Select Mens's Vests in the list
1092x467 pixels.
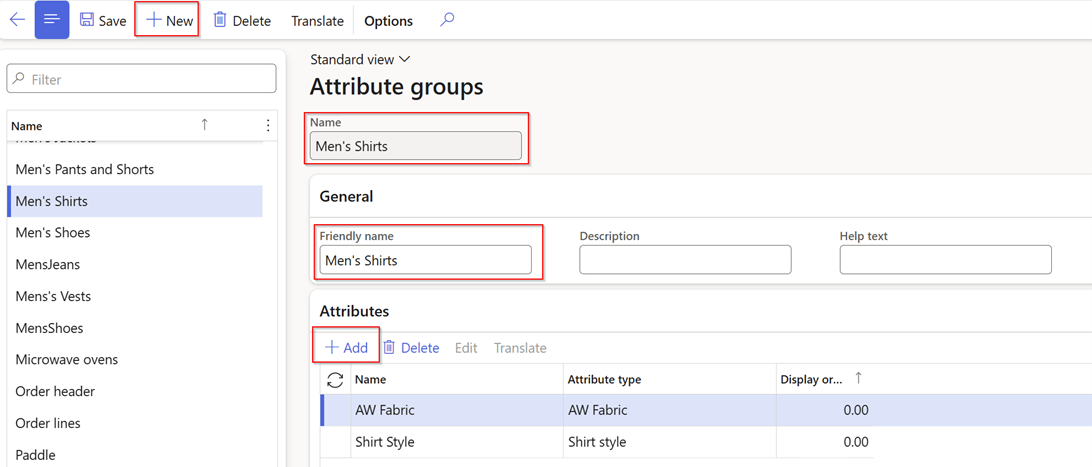136,296
